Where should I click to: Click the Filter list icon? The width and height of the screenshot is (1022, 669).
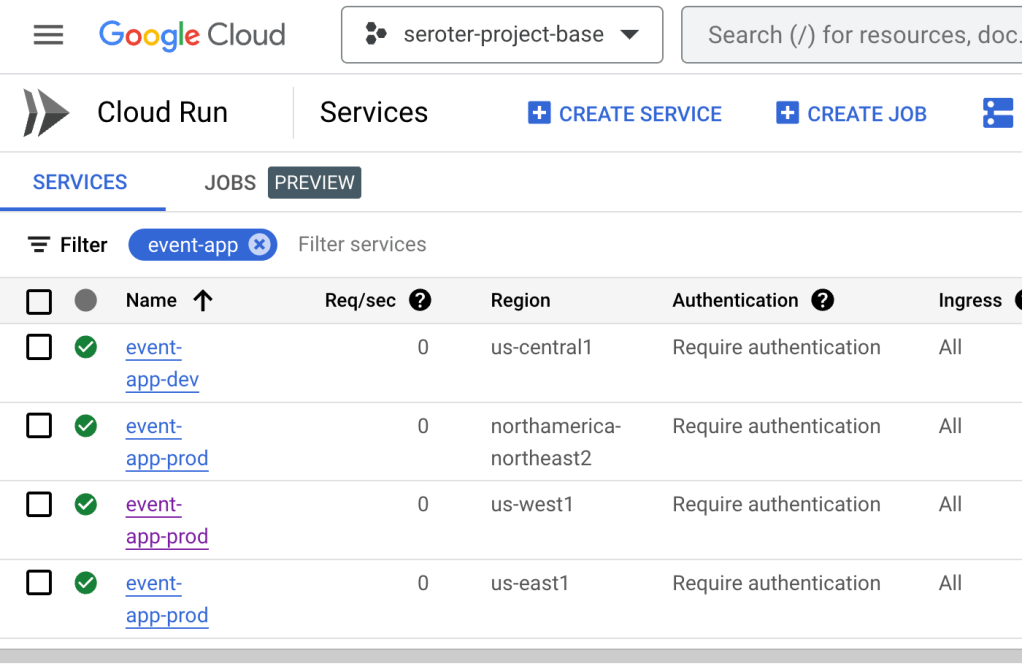pos(39,245)
